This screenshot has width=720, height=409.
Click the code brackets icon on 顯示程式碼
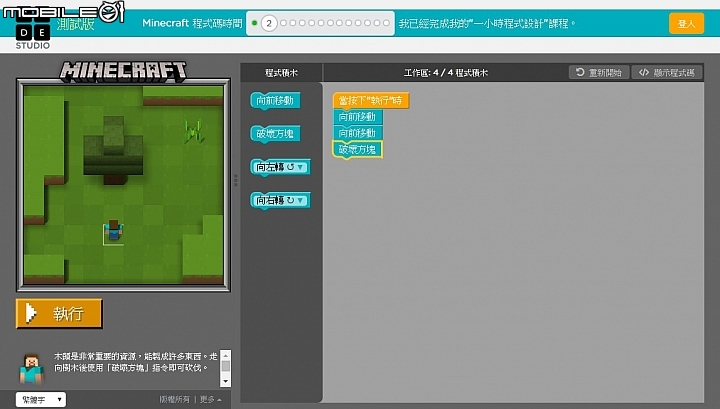tap(644, 72)
